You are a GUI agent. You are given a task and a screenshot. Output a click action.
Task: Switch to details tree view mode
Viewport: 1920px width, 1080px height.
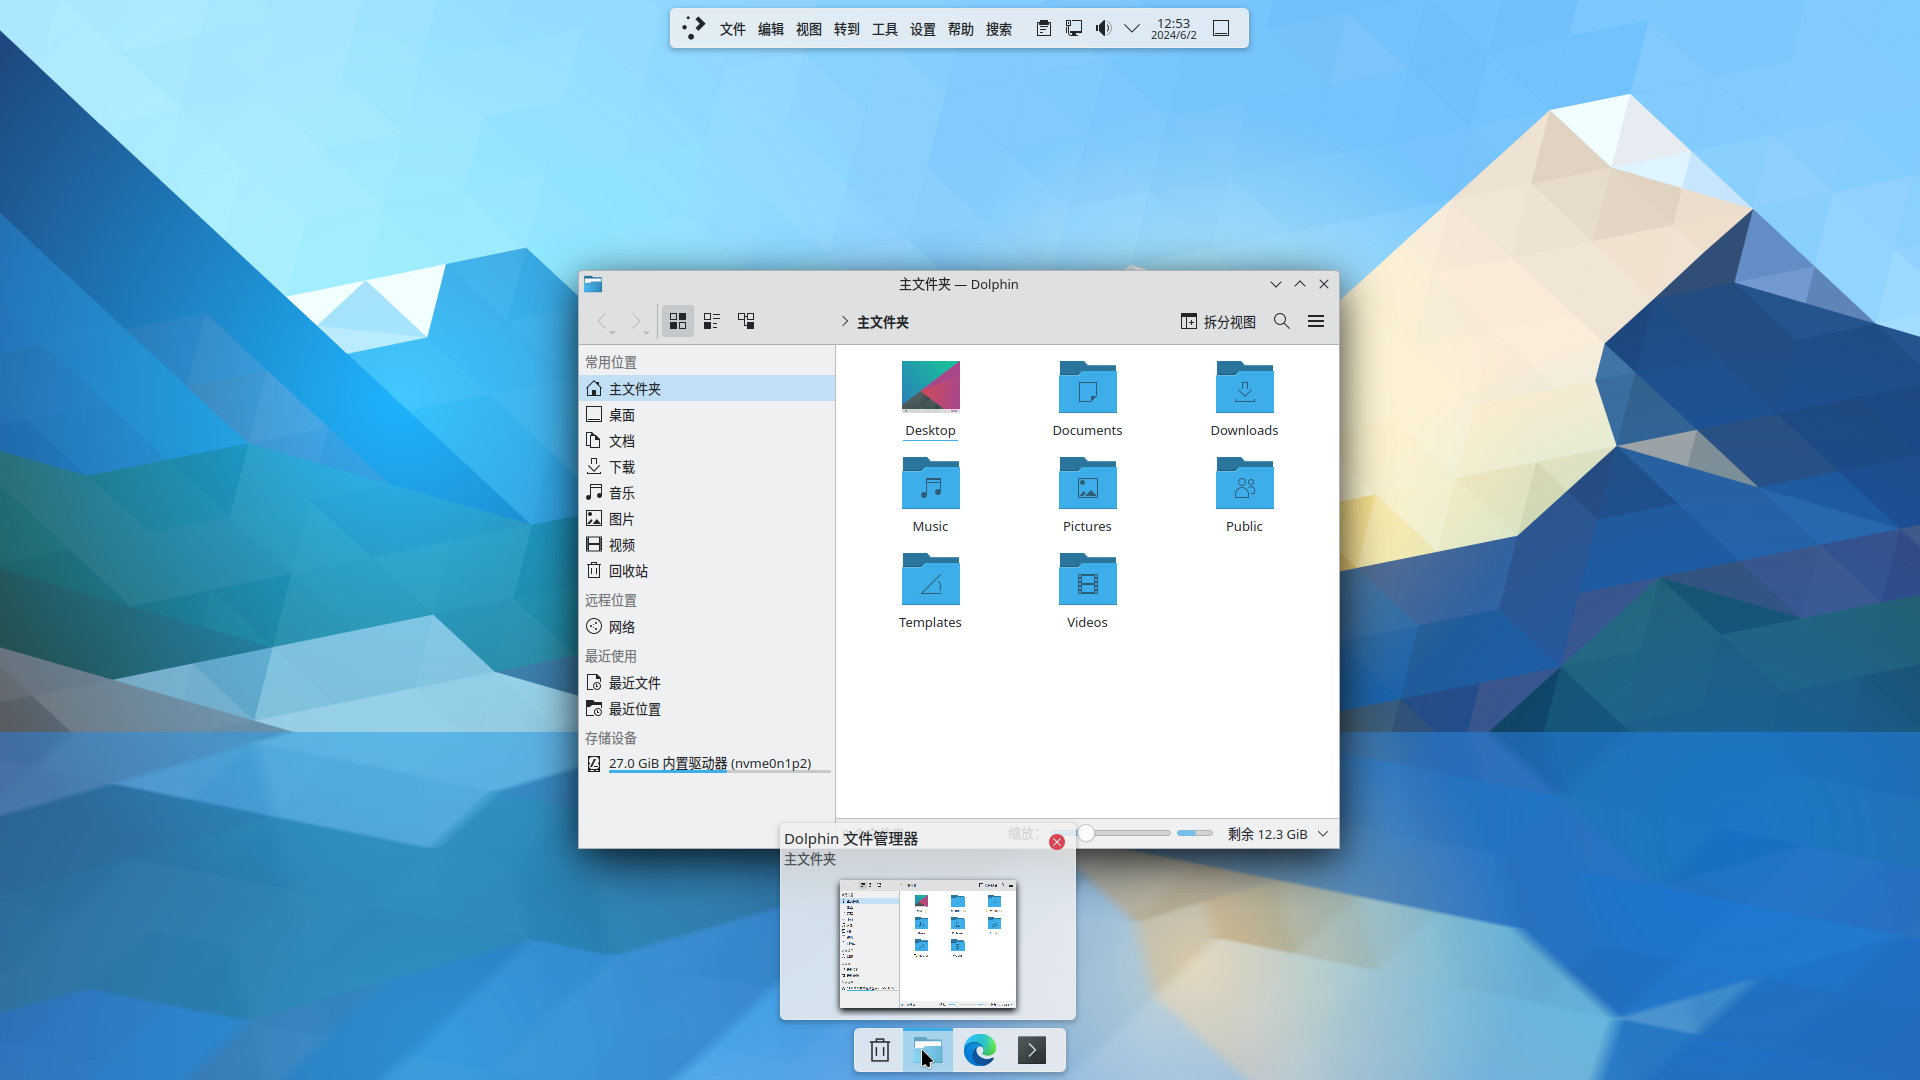point(746,321)
